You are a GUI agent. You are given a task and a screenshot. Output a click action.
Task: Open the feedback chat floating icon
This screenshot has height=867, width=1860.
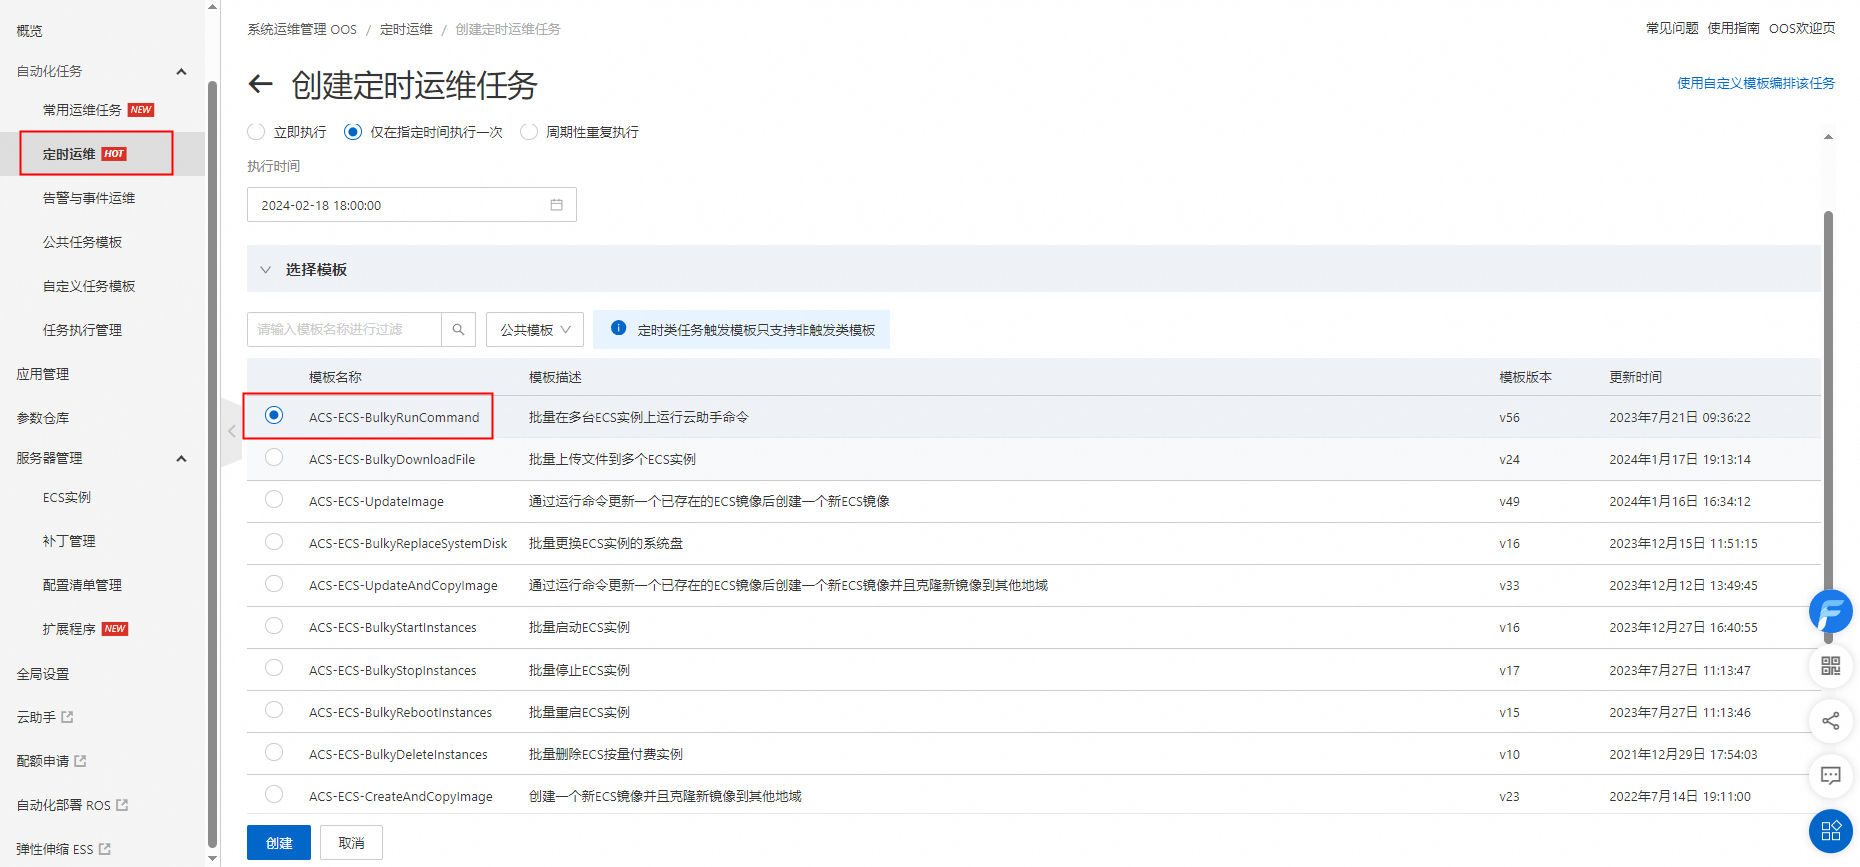coord(1830,775)
